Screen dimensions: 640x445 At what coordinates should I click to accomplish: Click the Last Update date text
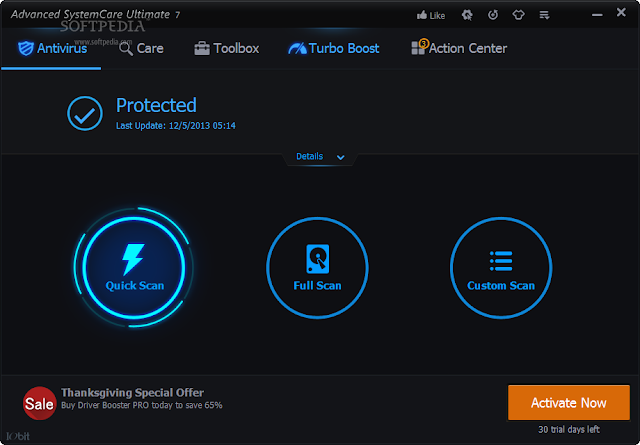tap(176, 125)
